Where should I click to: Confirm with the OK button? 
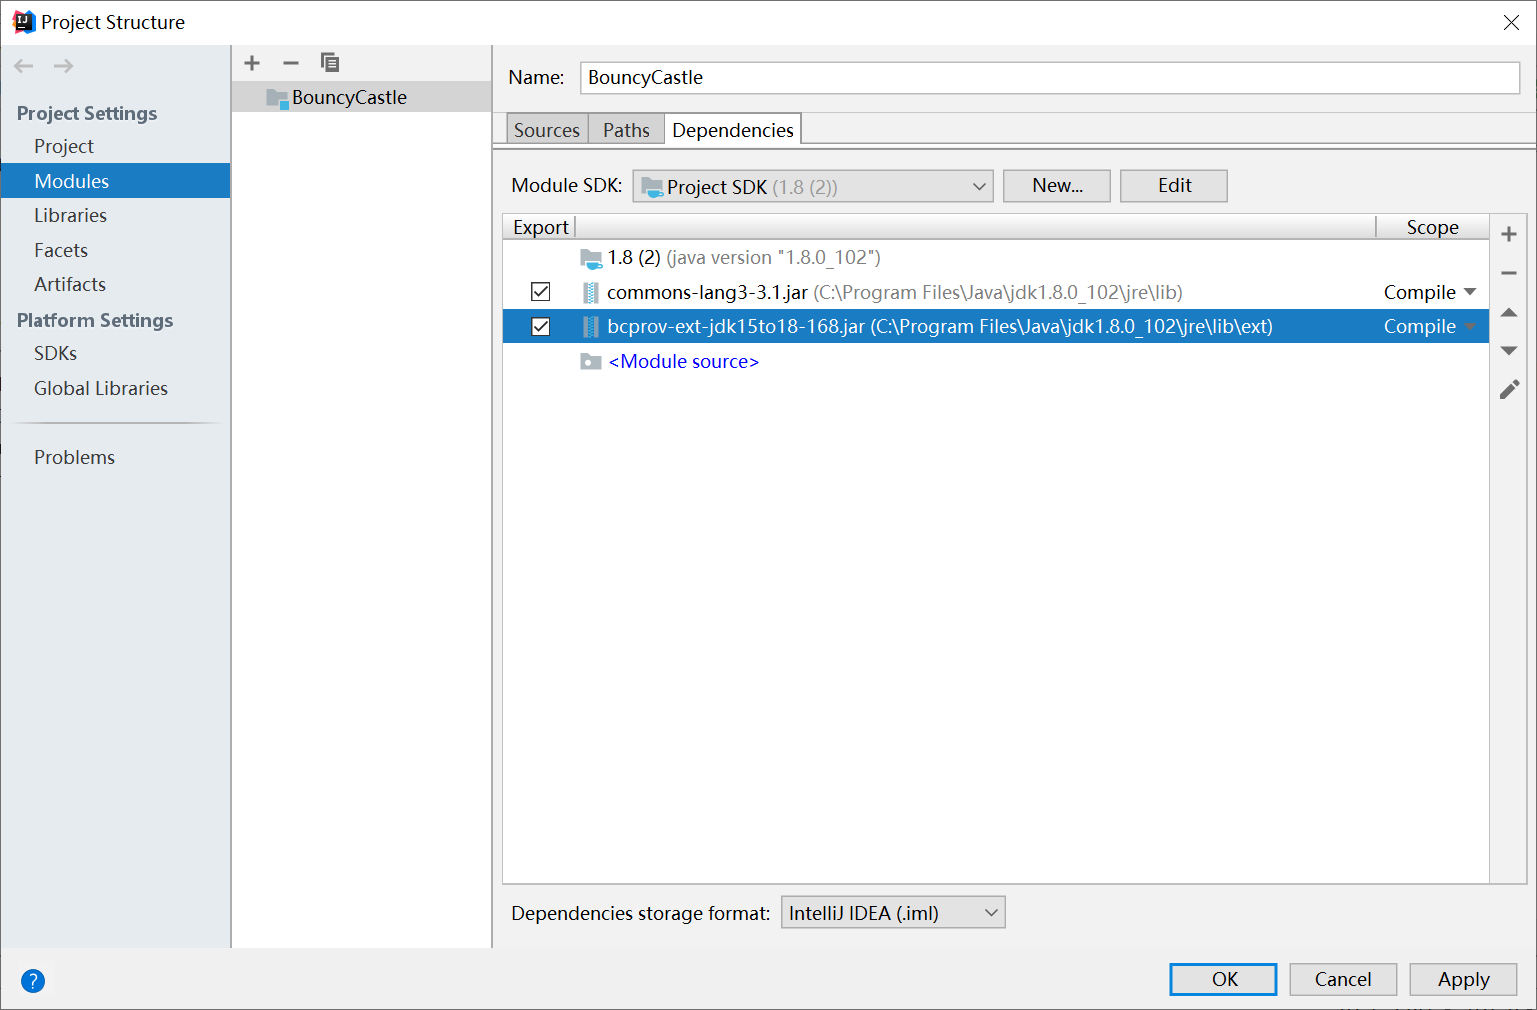[1223, 980]
